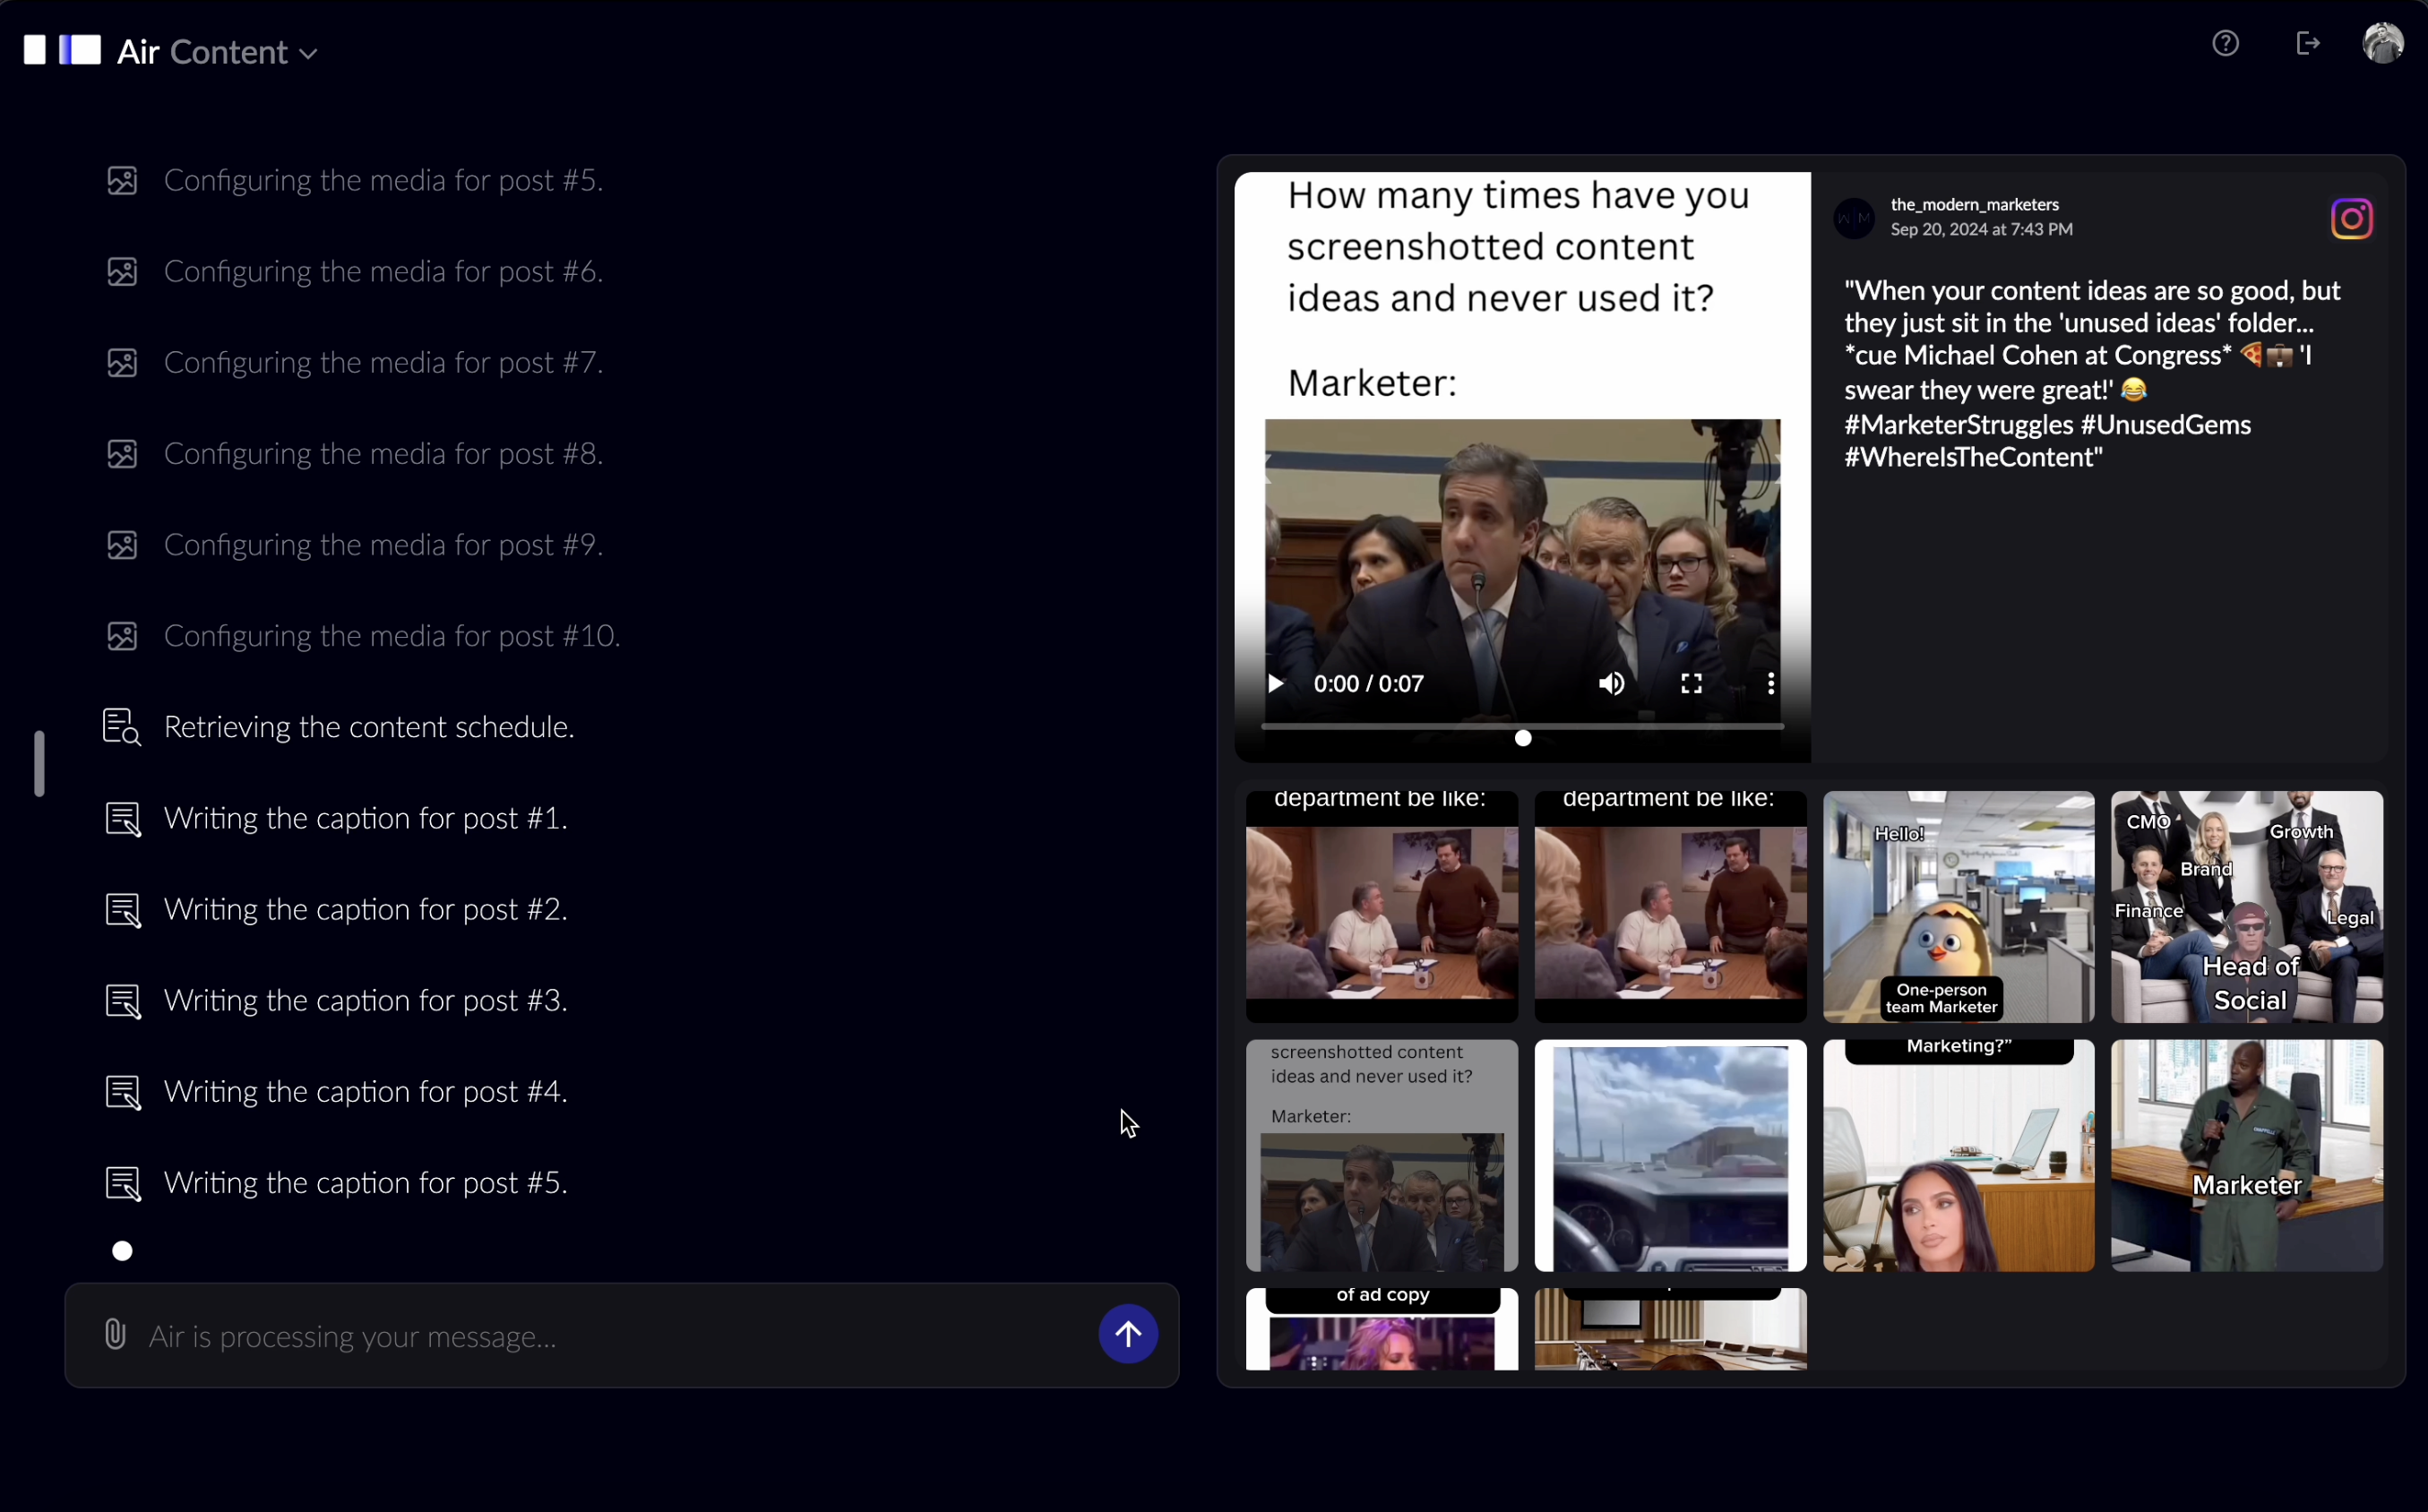Play the Michael Cohen video

pos(1275,684)
